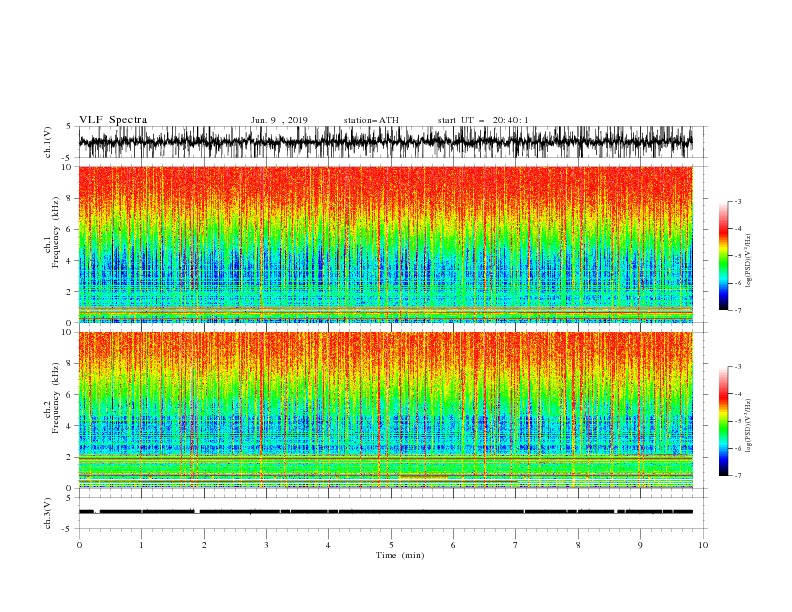Click time axis tick label "9"
The width and height of the screenshot is (792, 612).
click(640, 545)
